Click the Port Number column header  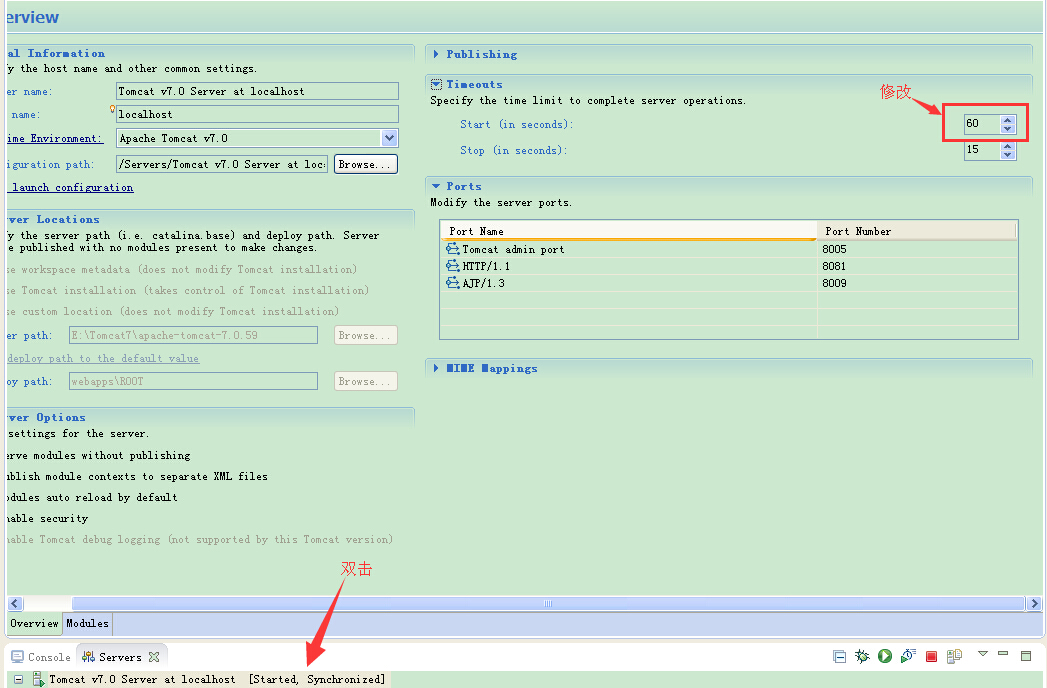[x=916, y=231]
